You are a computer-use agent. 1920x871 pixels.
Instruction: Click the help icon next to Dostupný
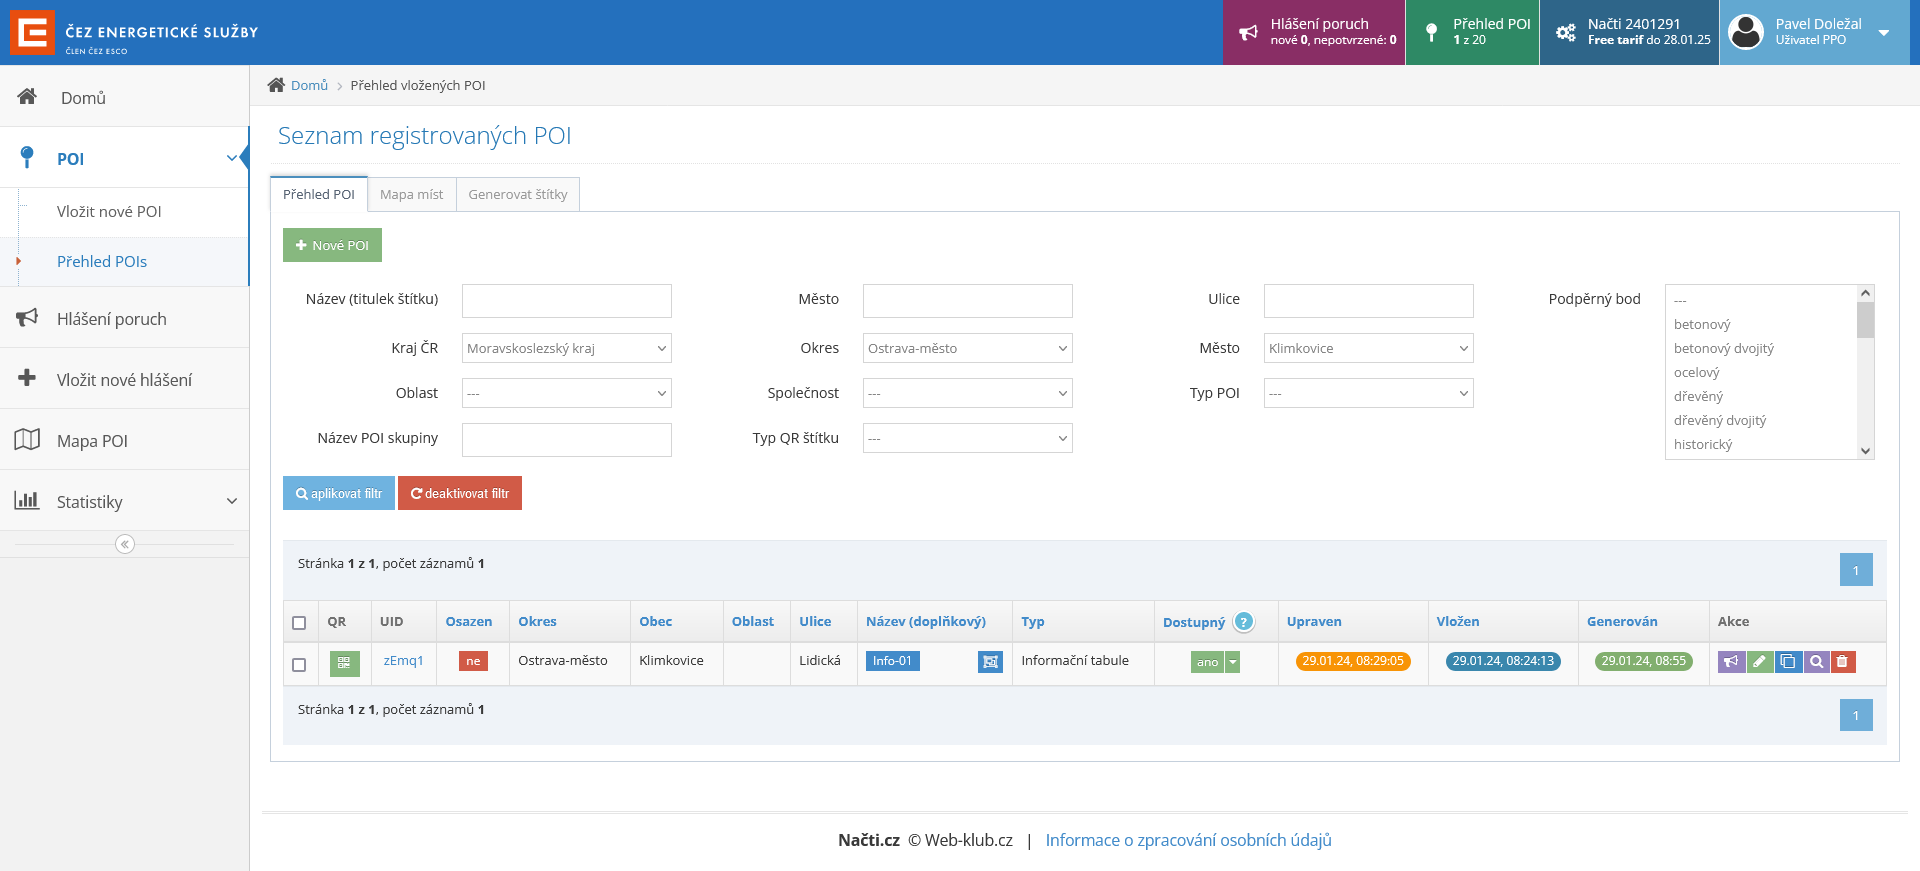click(1243, 622)
